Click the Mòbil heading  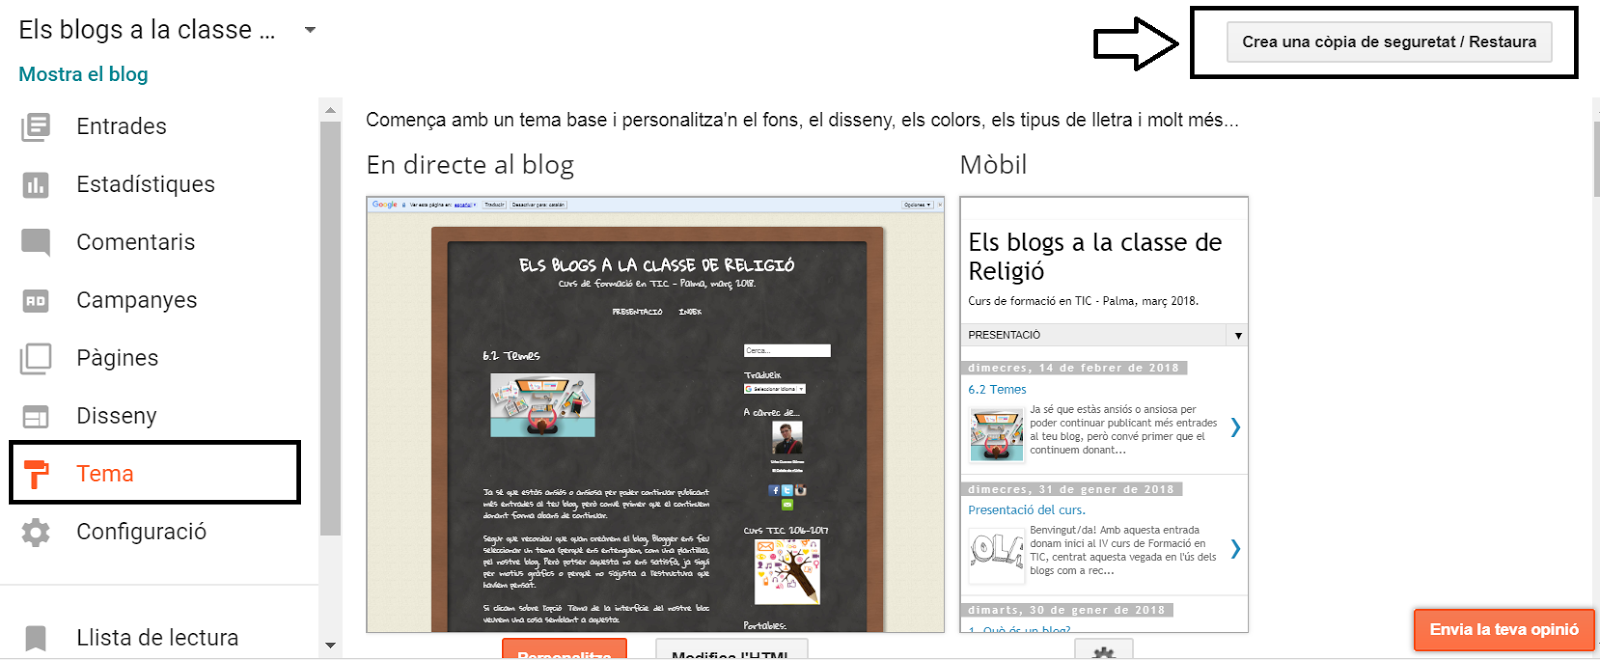point(993,165)
